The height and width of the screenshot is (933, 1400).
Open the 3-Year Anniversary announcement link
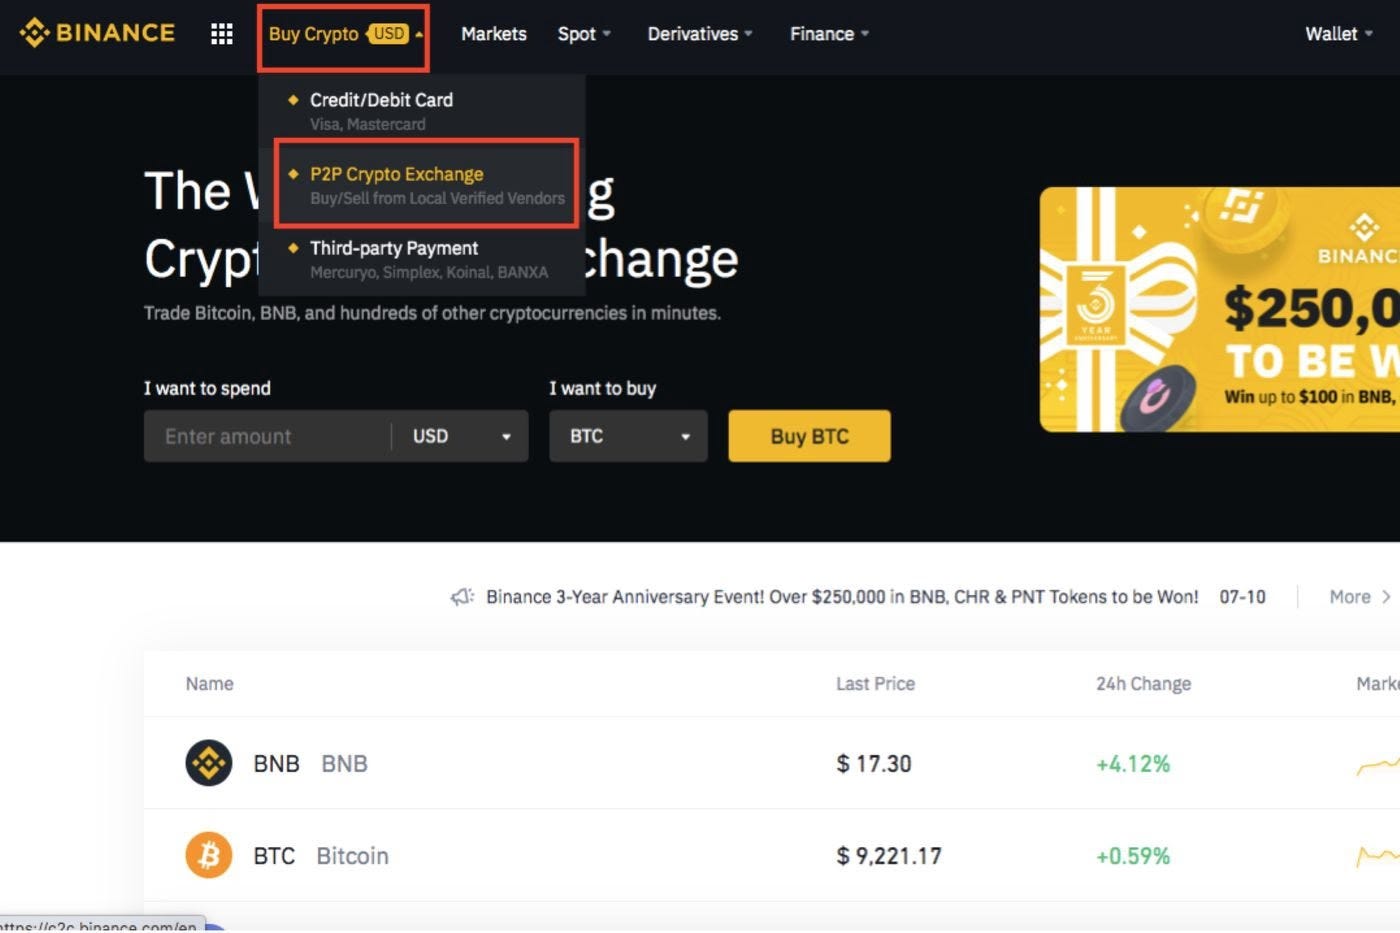[842, 597]
